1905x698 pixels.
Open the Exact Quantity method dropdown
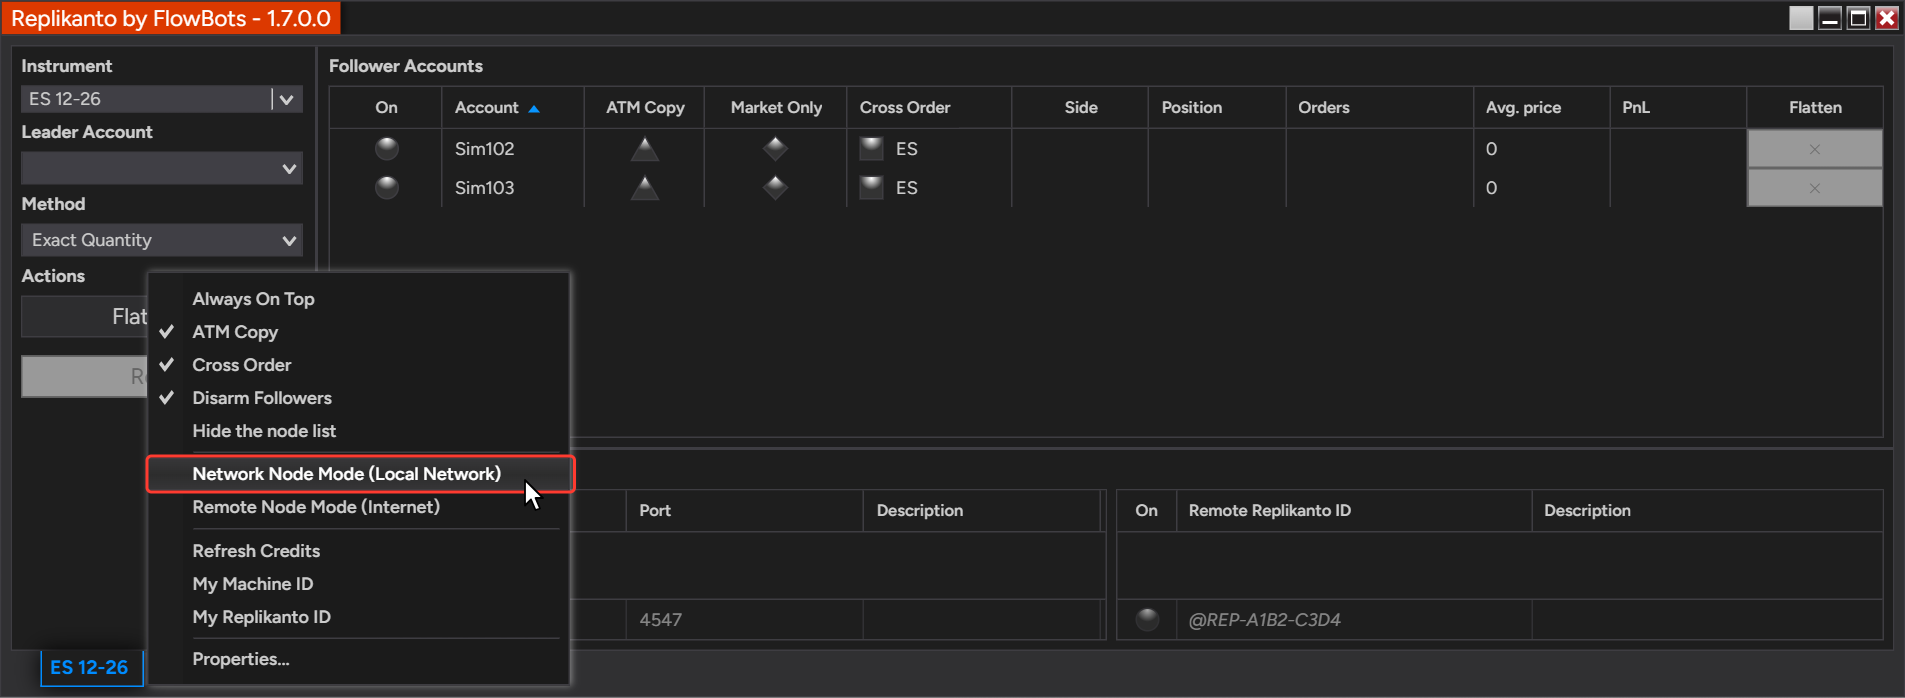[162, 240]
